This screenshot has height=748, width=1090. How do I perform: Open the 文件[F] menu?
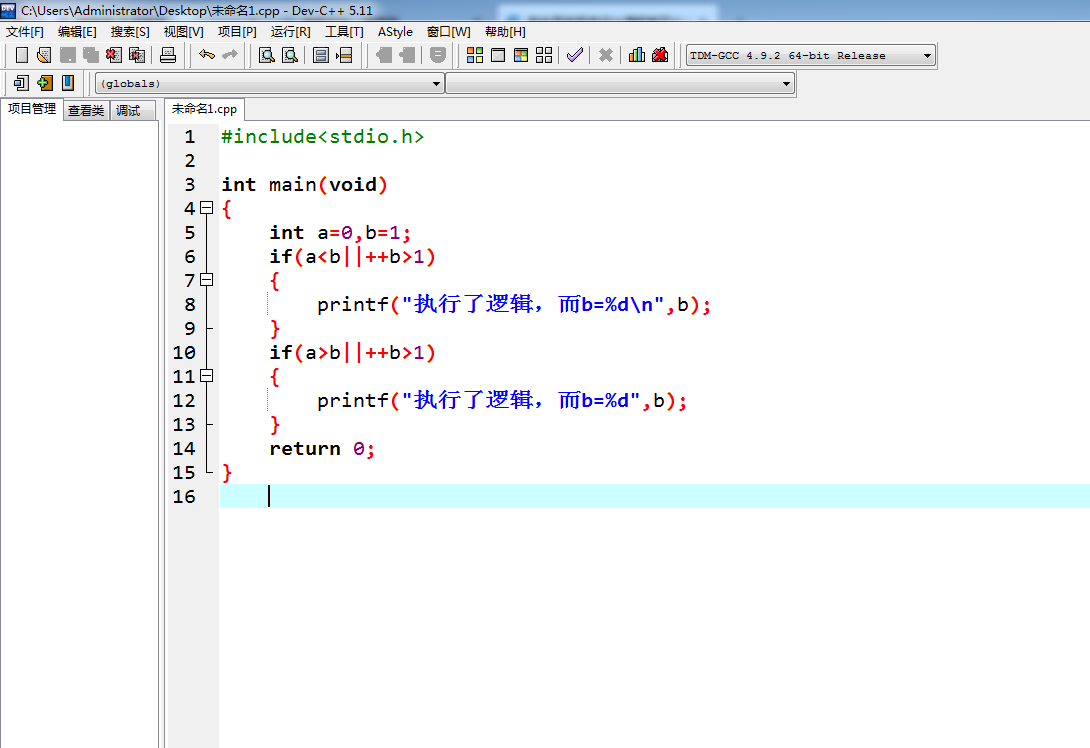25,32
